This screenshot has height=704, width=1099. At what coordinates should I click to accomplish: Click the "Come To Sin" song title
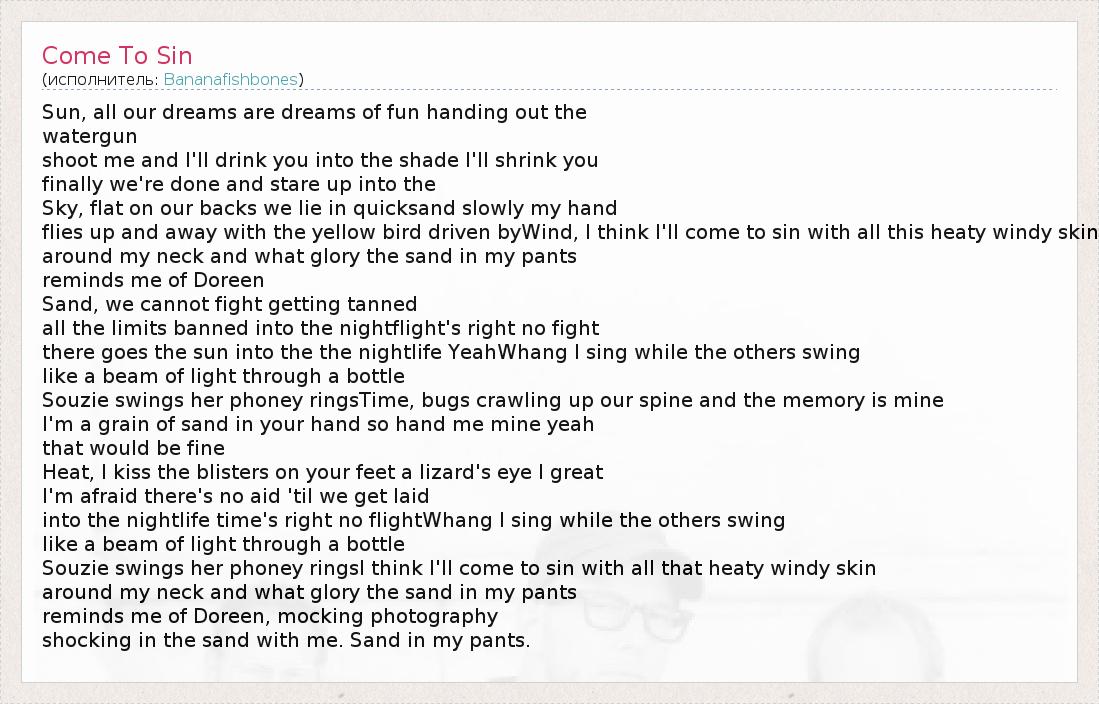click(x=117, y=55)
